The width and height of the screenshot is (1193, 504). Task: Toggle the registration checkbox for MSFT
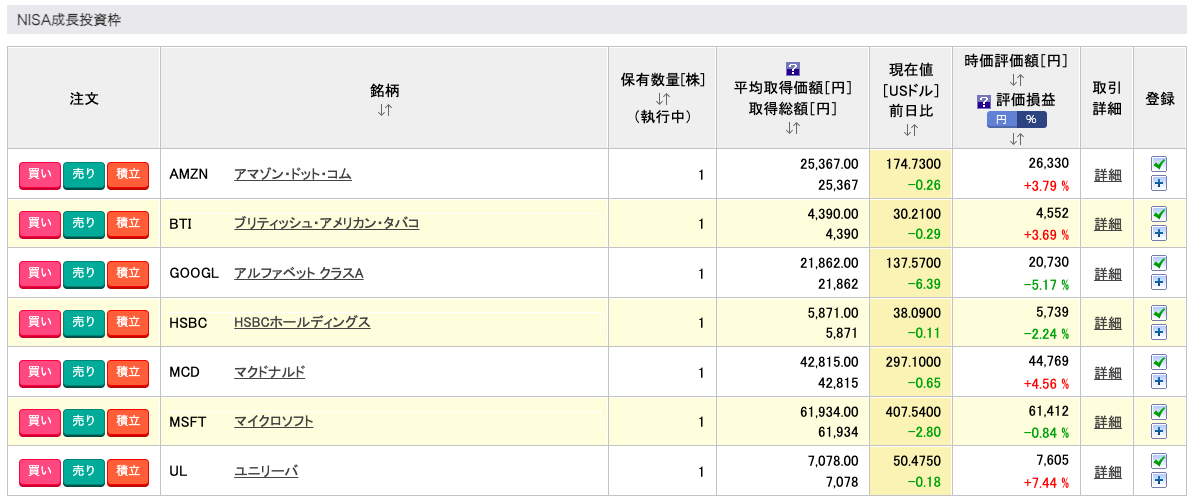[1159, 411]
